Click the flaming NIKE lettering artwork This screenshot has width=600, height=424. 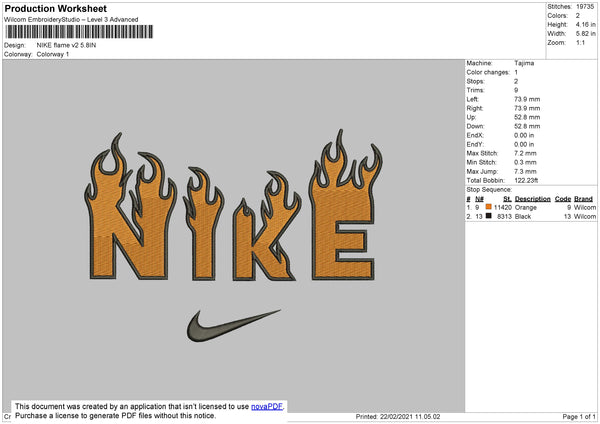tap(233, 207)
